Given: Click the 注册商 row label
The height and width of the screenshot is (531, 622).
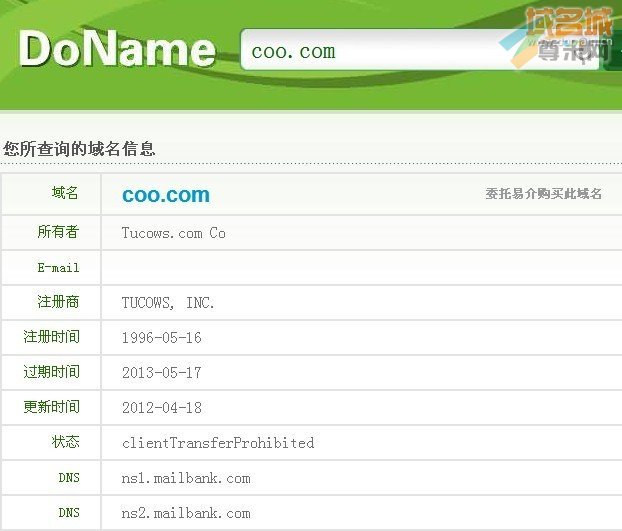Looking at the screenshot, I should (x=58, y=302).
